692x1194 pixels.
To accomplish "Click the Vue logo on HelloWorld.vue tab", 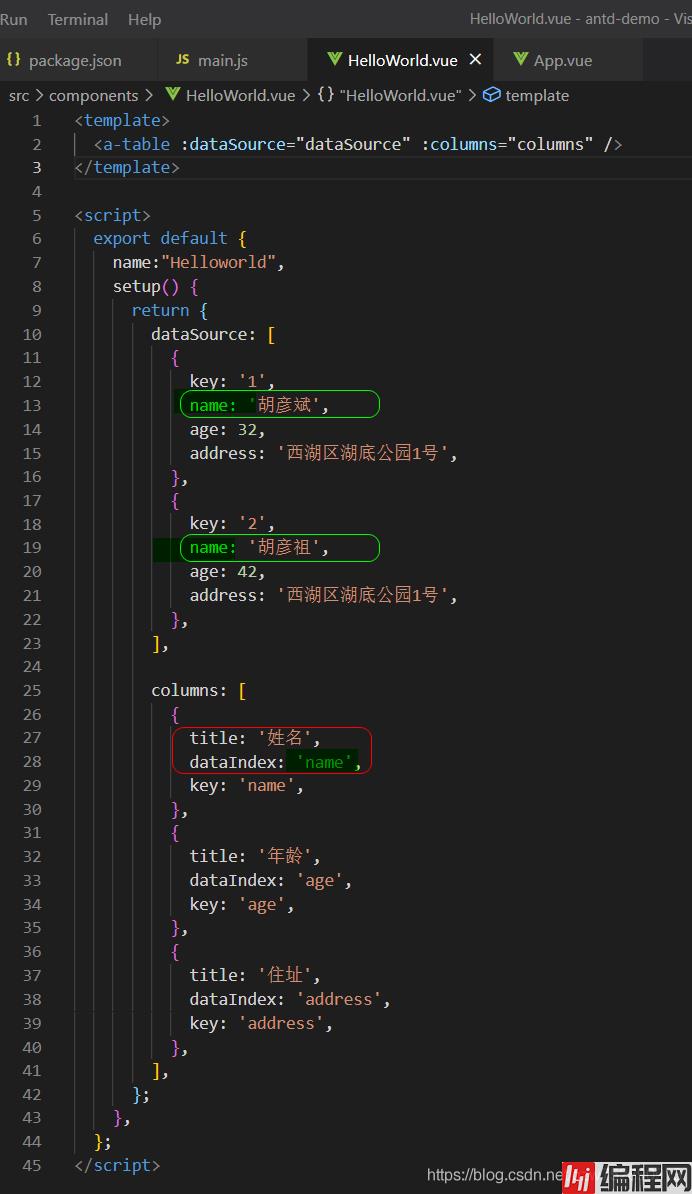I will point(334,60).
